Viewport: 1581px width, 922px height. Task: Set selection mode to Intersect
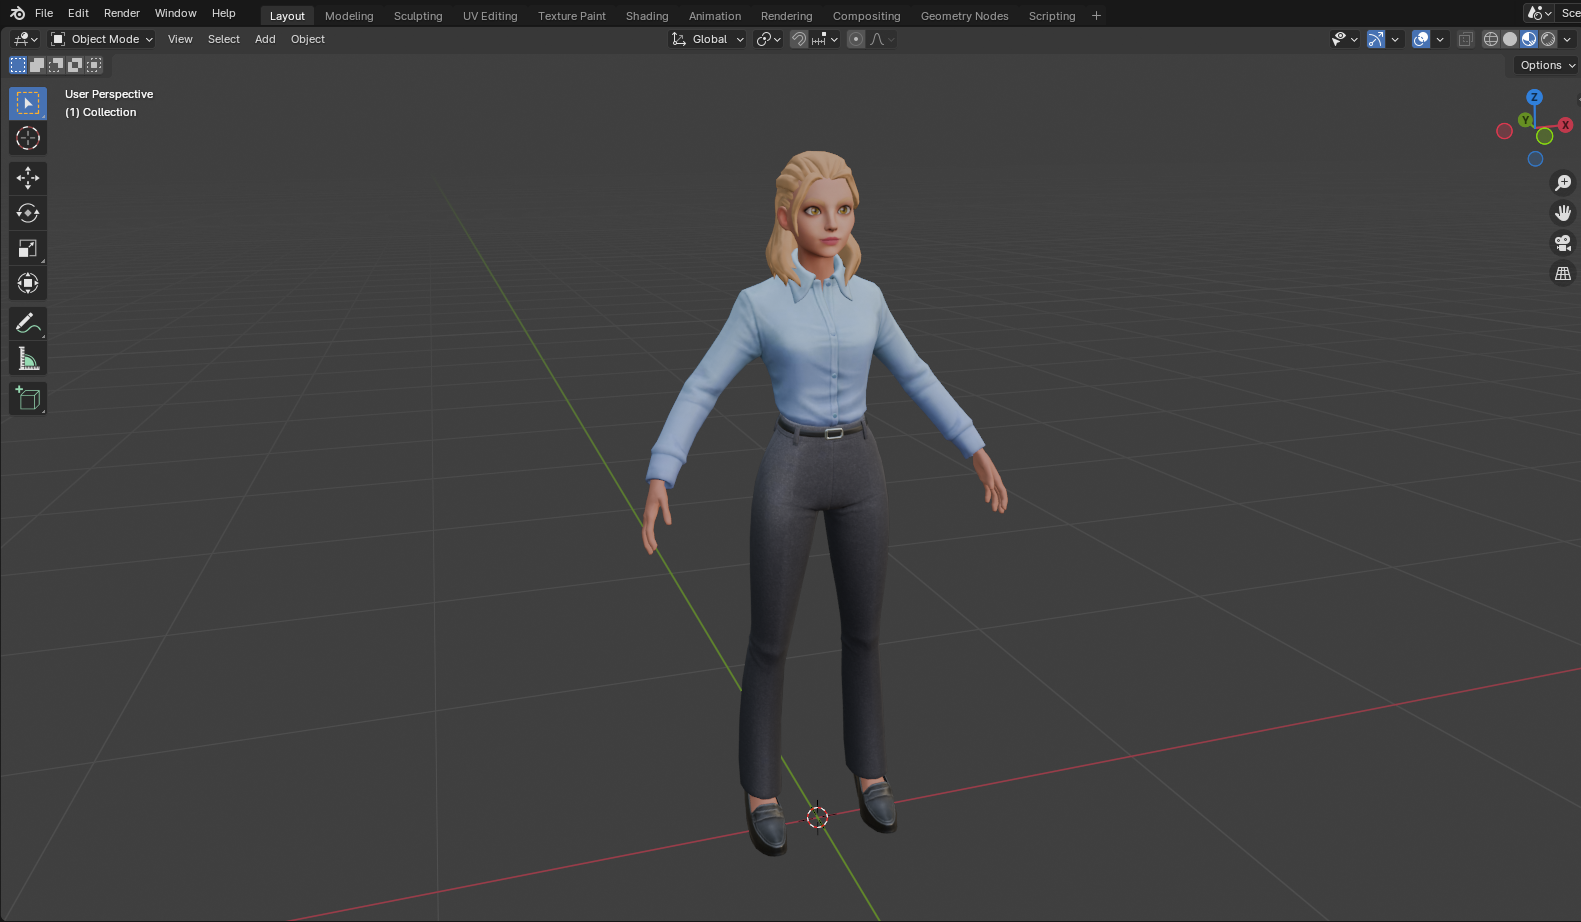94,65
